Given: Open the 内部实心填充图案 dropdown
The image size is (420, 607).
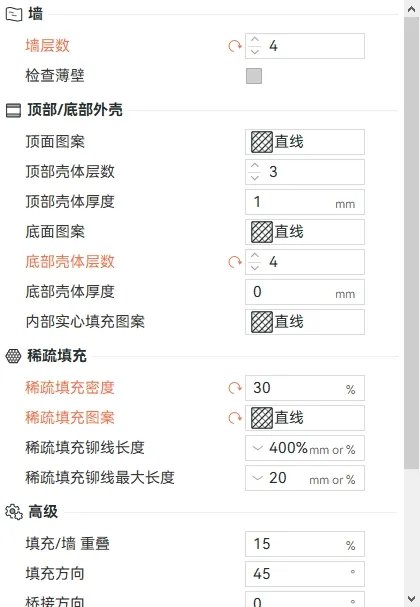Looking at the screenshot, I should 305,322.
